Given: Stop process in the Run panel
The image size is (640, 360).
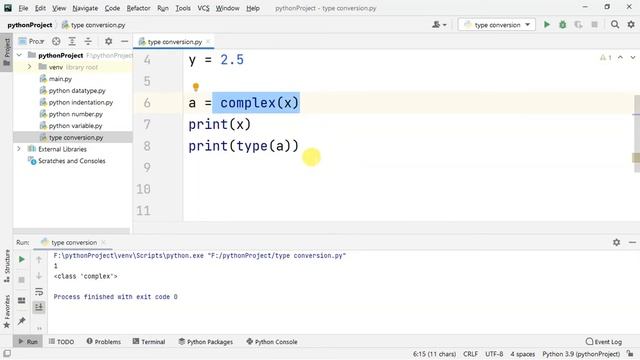Looking at the screenshot, I should click(x=22, y=280).
